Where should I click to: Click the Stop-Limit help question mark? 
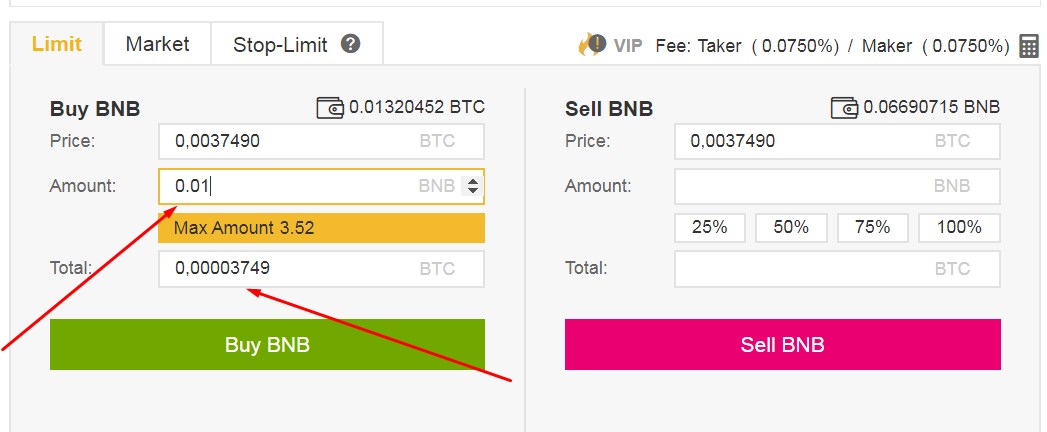tap(351, 44)
